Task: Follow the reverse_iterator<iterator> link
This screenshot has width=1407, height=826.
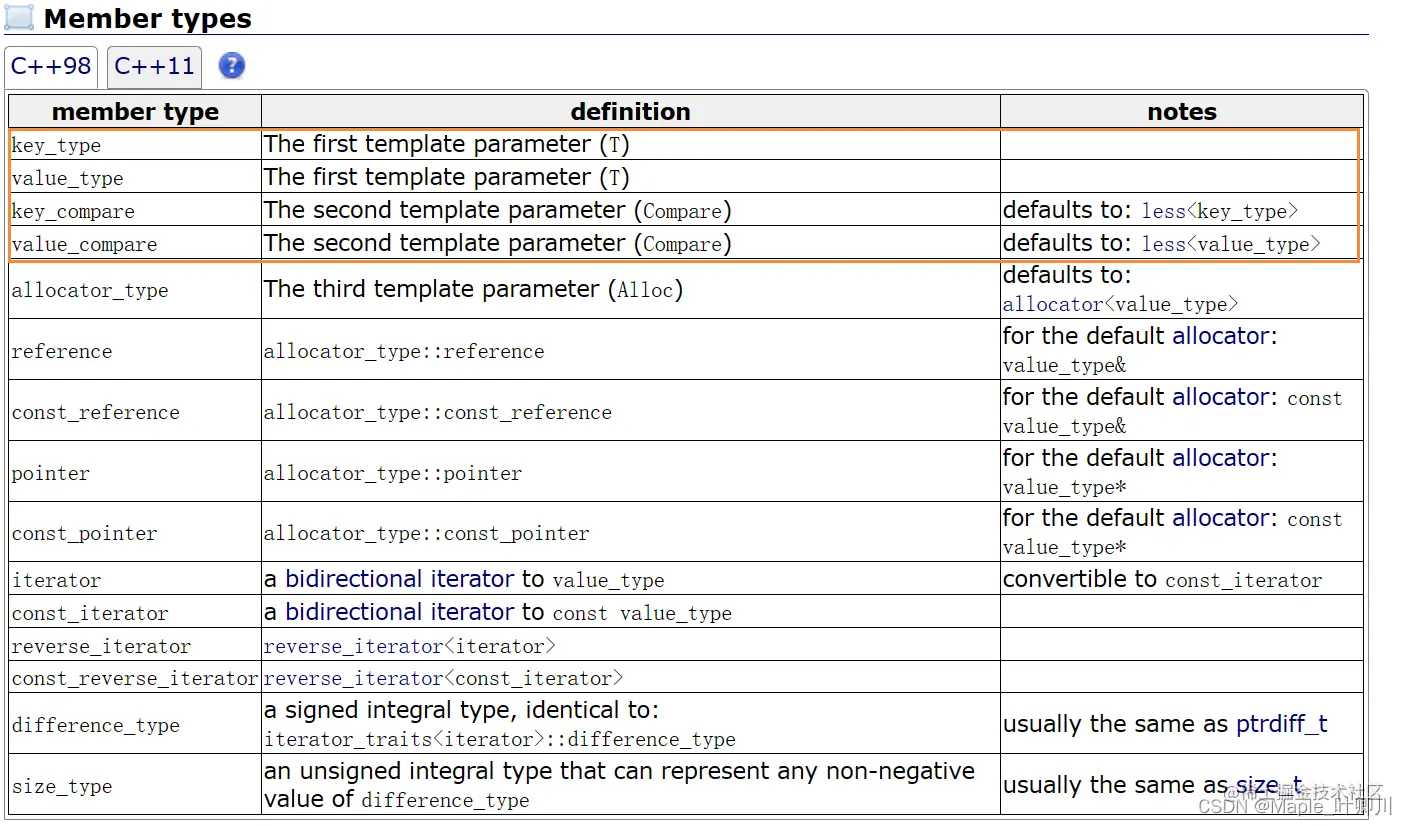Action: [x=409, y=646]
